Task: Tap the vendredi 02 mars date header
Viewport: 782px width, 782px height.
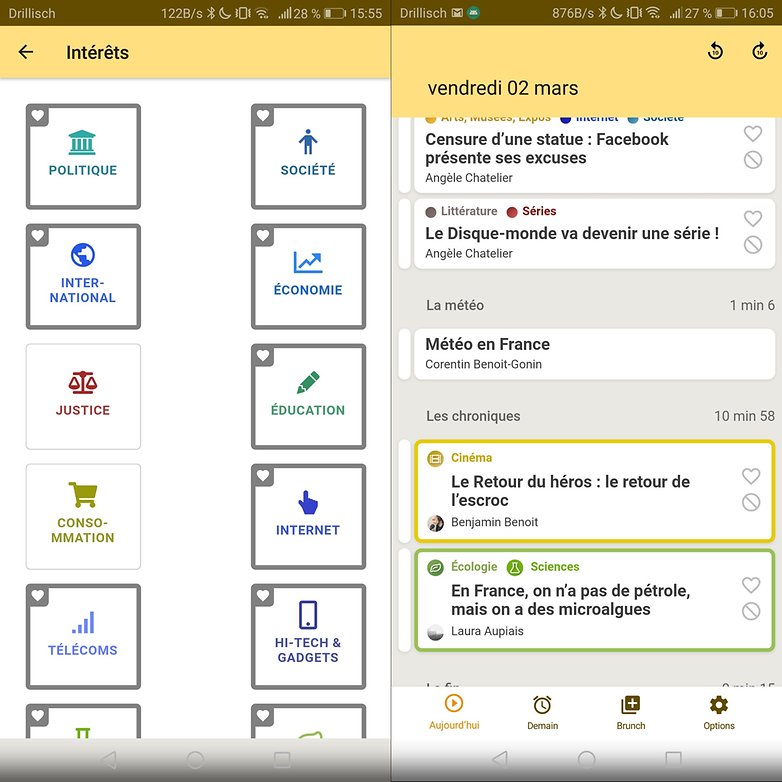Action: (503, 88)
